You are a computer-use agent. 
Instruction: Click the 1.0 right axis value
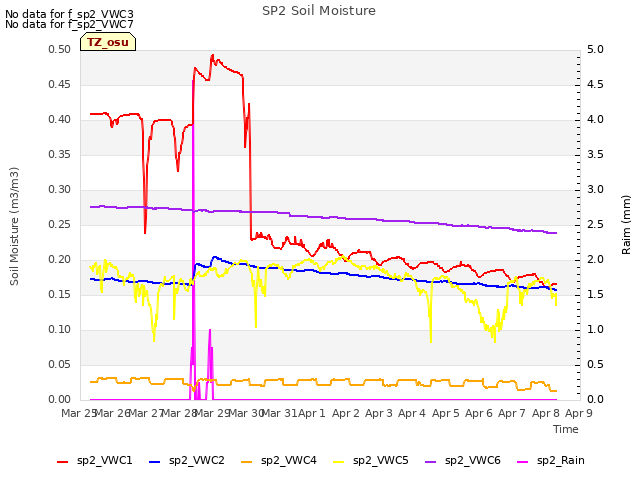(595, 330)
